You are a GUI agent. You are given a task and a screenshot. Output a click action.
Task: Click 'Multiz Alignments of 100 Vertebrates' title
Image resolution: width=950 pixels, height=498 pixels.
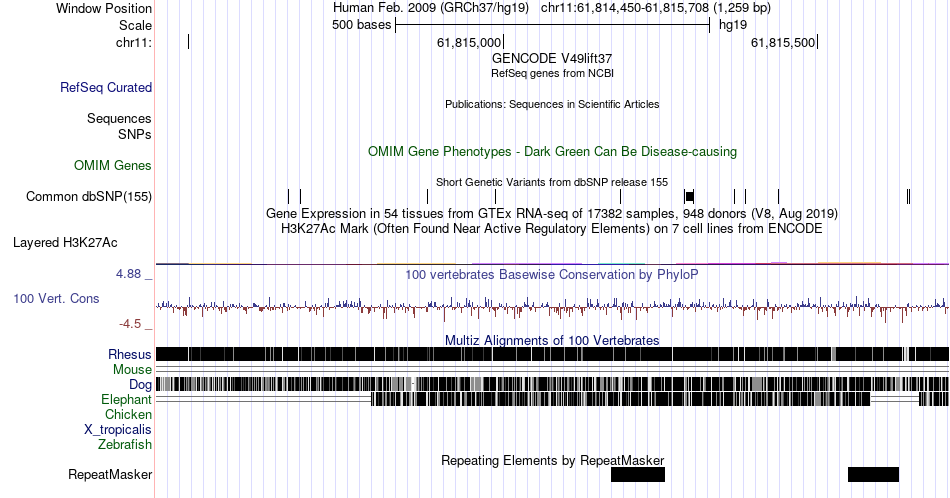coord(552,340)
